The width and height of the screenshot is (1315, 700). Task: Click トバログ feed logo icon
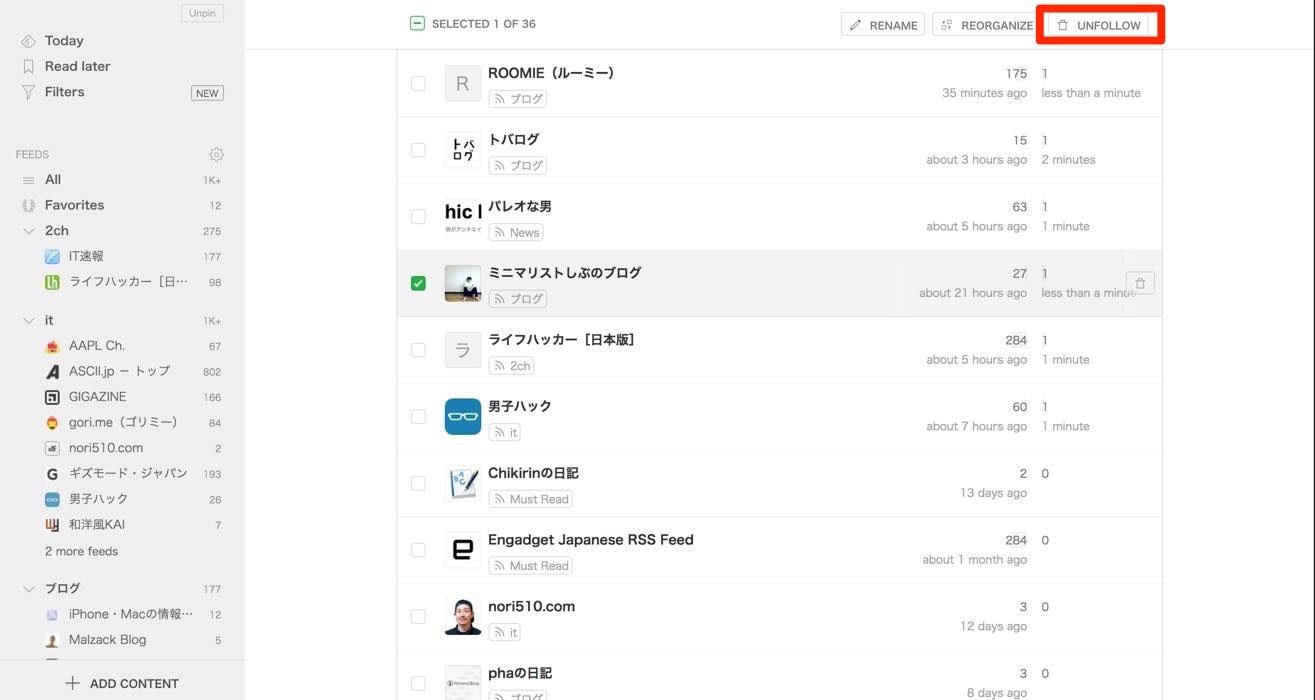(x=463, y=150)
